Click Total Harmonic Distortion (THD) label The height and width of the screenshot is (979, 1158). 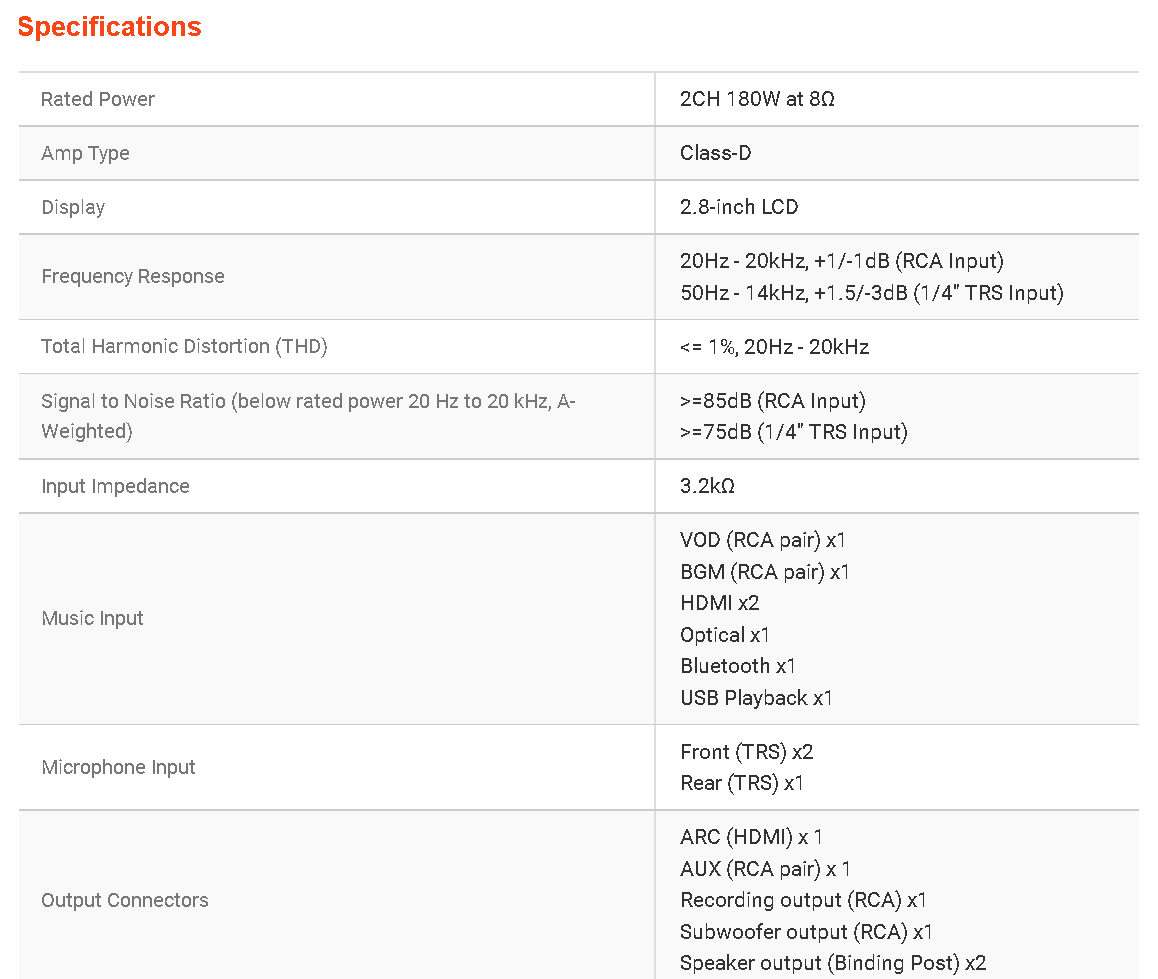point(184,346)
